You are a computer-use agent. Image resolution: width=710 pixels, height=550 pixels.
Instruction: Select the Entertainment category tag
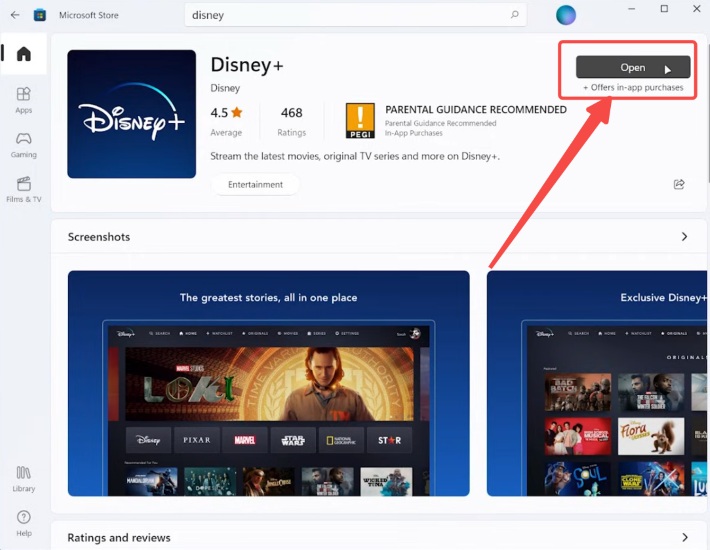pos(255,185)
